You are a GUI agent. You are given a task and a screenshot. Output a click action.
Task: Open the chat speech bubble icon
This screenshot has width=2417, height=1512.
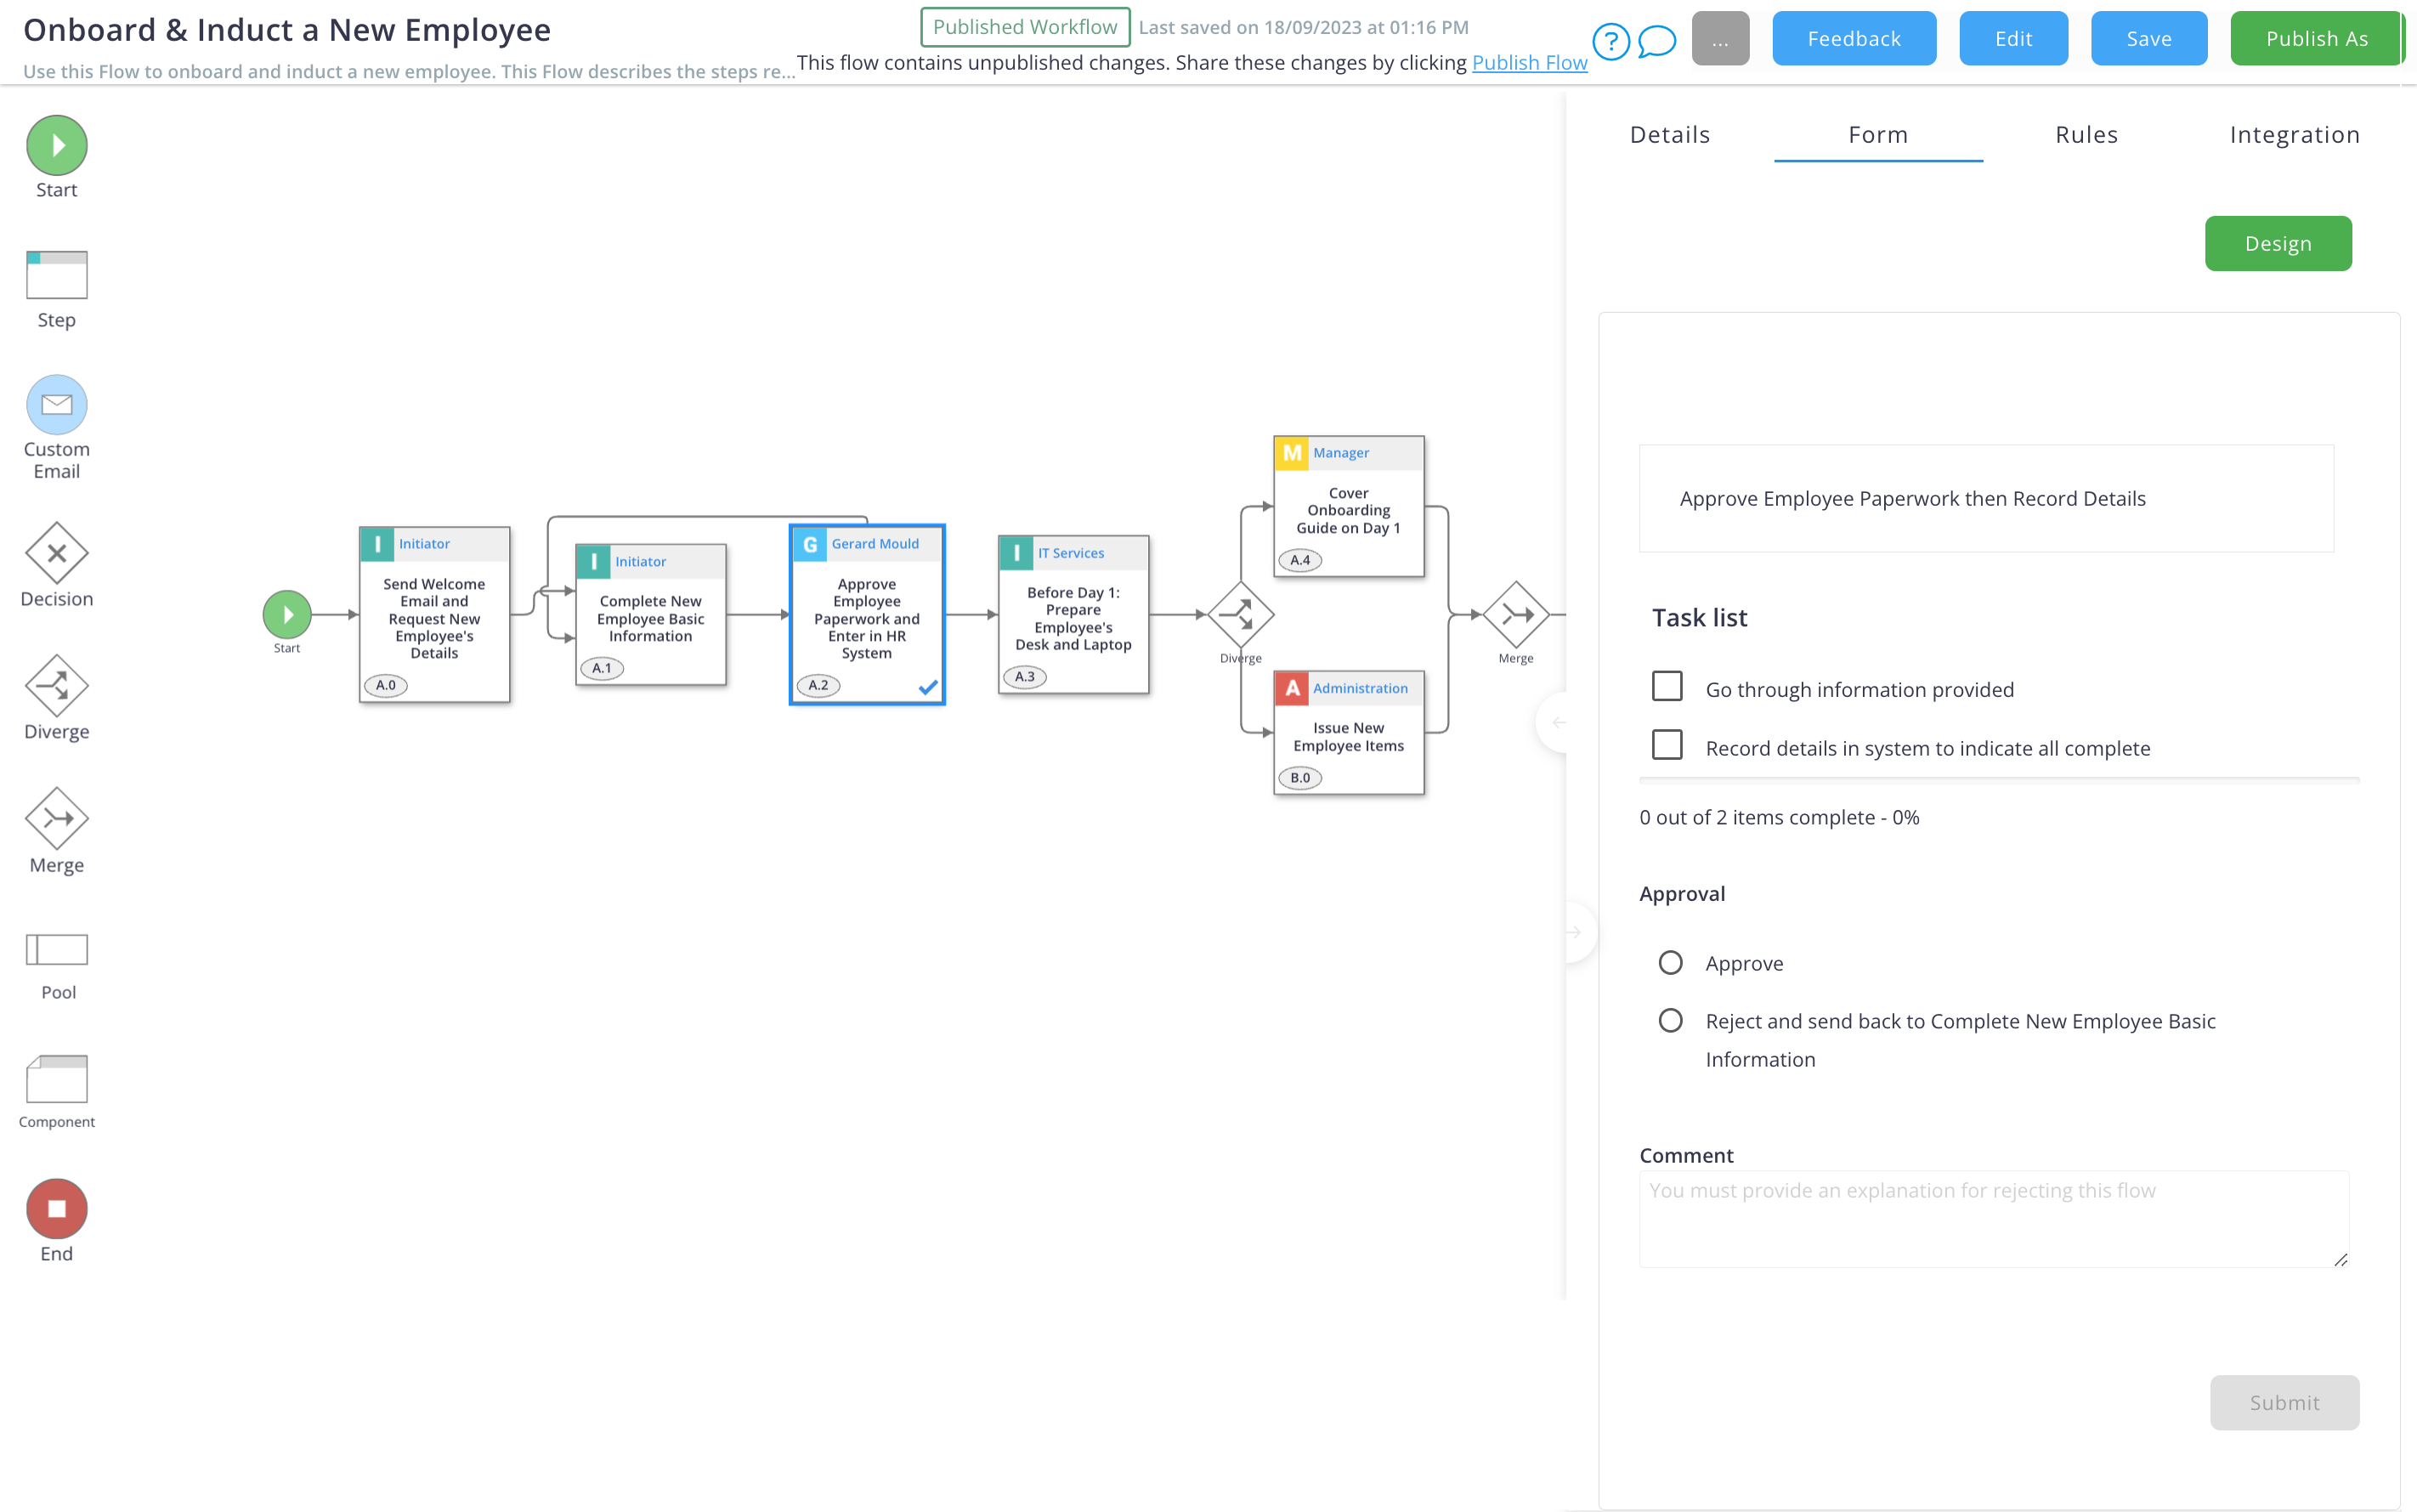1657,41
